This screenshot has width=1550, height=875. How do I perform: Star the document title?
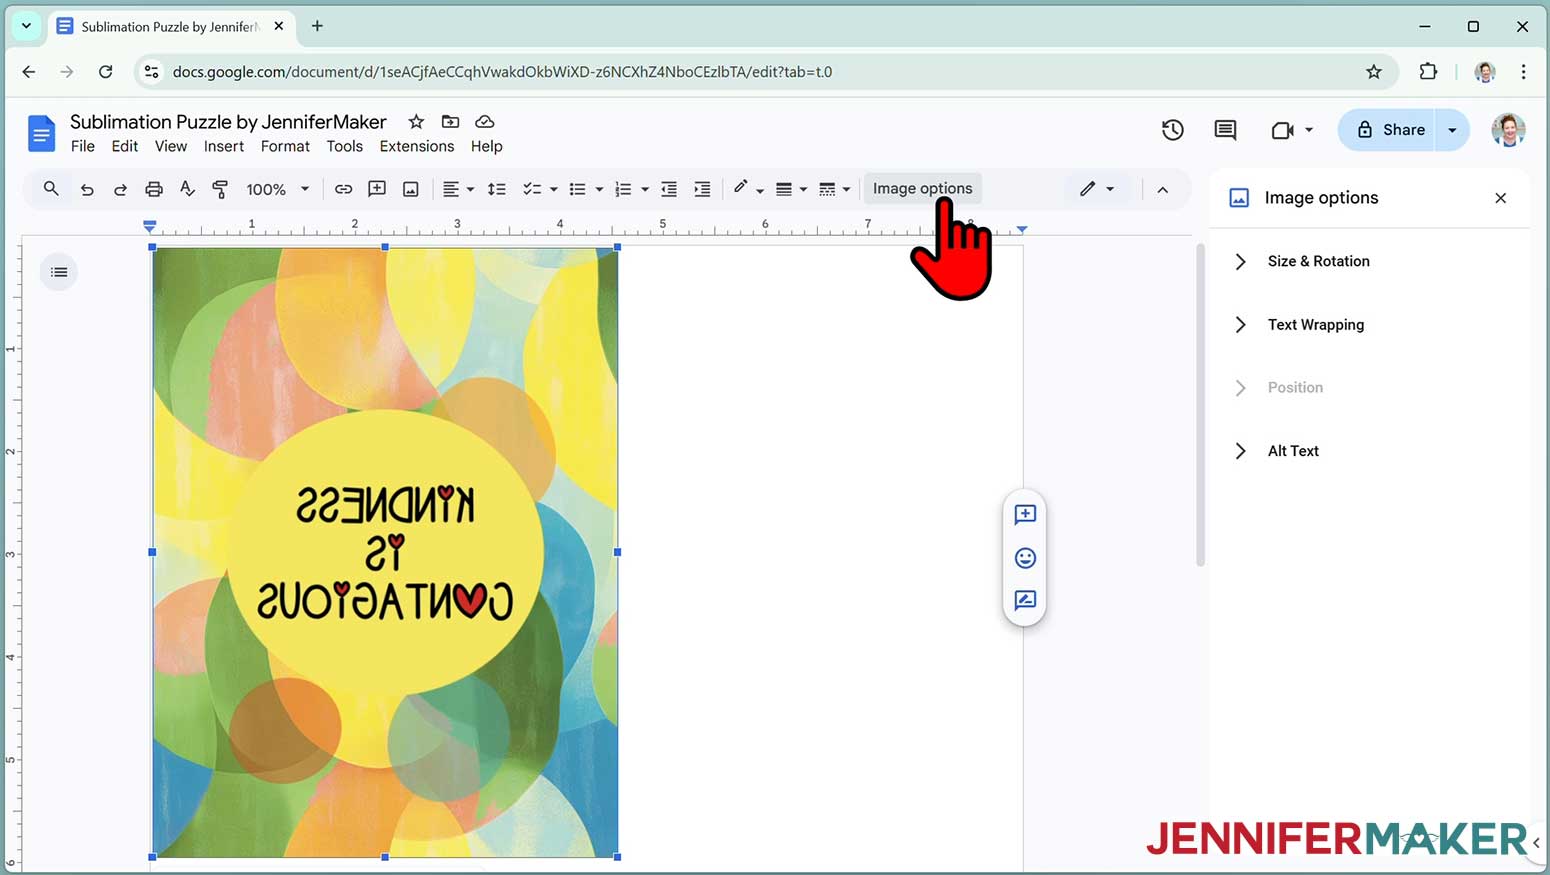coord(416,122)
